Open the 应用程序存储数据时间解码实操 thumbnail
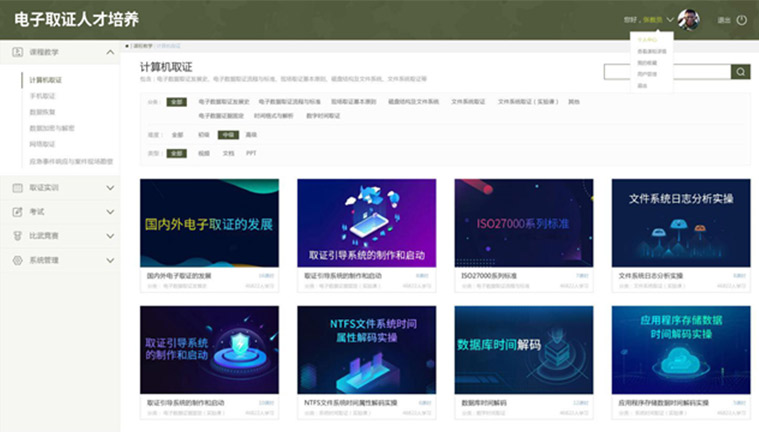 (x=681, y=350)
